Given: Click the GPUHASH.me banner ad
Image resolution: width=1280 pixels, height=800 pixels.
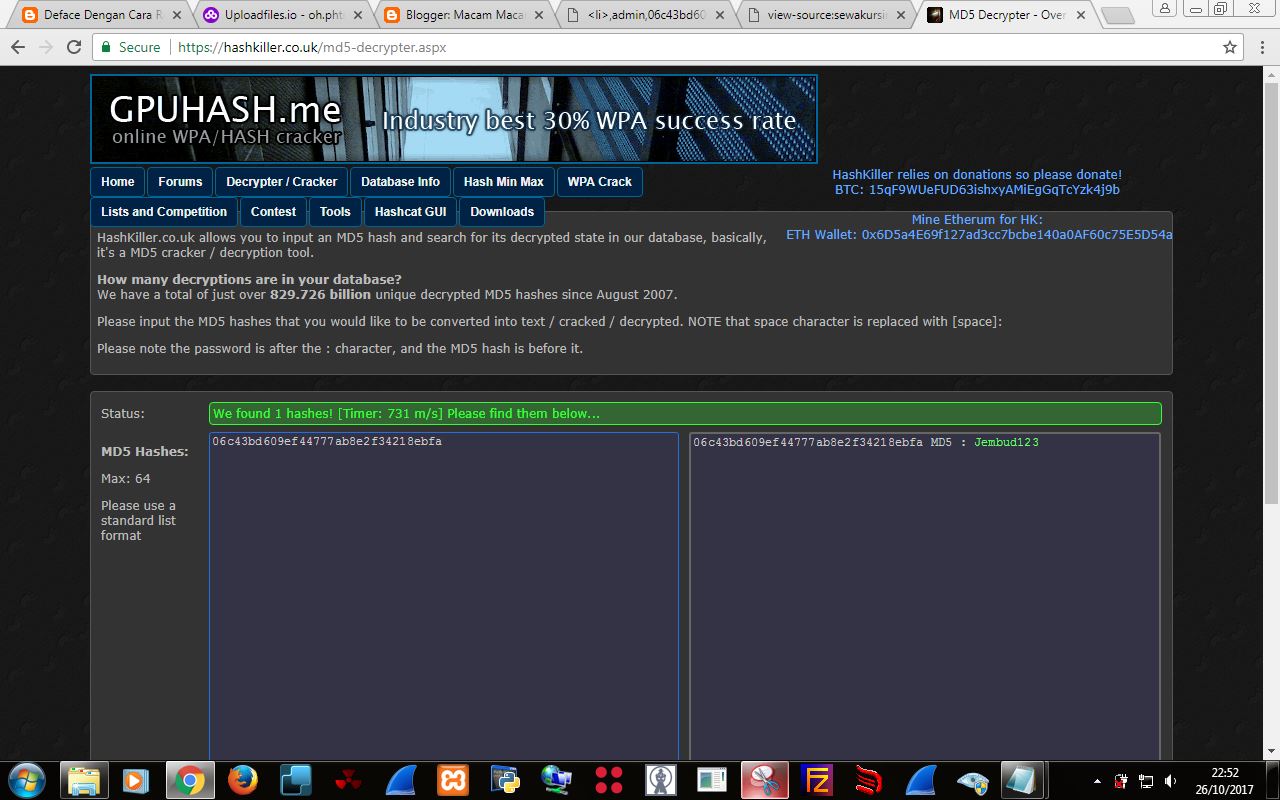Looking at the screenshot, I should [454, 119].
